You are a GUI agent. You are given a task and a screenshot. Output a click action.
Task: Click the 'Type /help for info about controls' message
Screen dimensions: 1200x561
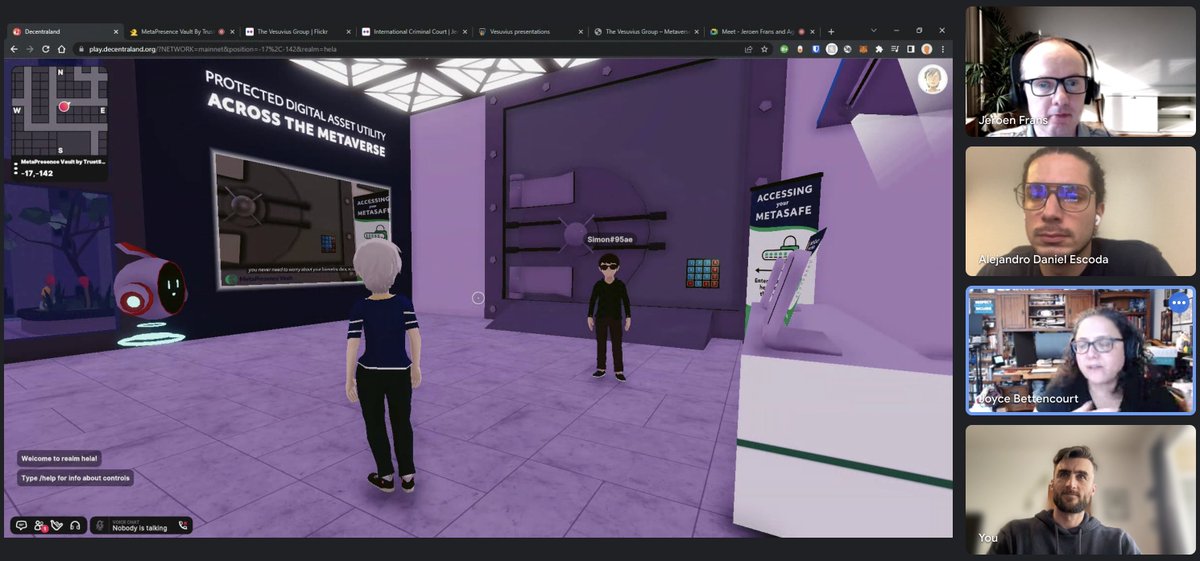pos(75,478)
